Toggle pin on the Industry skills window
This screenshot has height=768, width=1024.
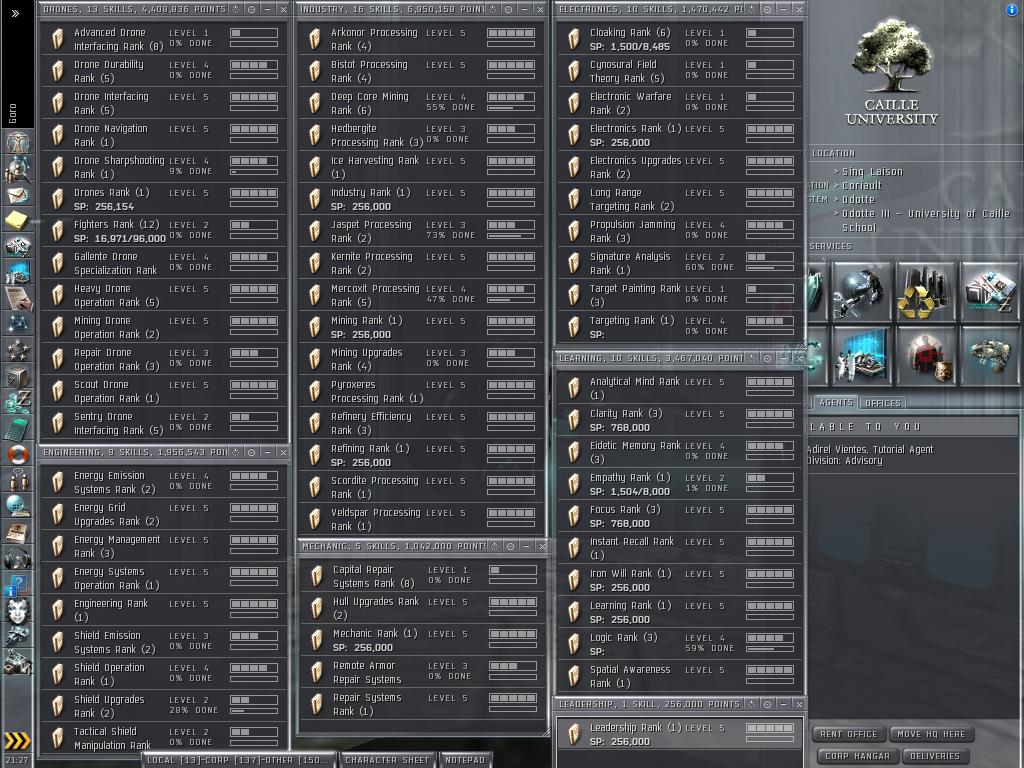(x=508, y=9)
